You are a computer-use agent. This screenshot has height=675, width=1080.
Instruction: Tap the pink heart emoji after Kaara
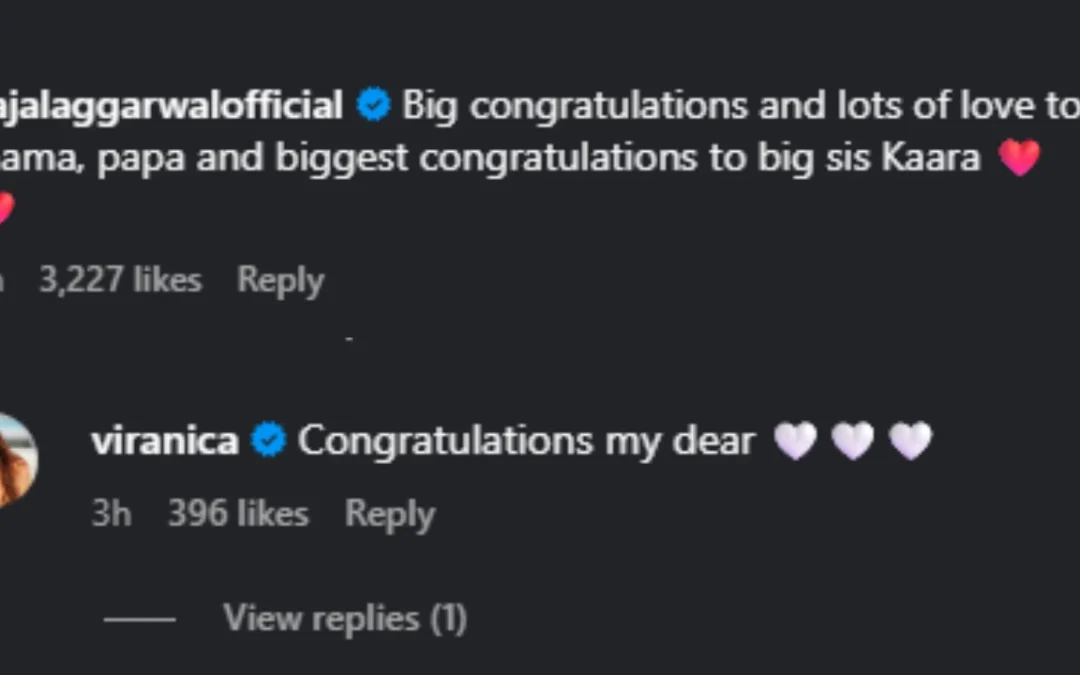click(1019, 156)
